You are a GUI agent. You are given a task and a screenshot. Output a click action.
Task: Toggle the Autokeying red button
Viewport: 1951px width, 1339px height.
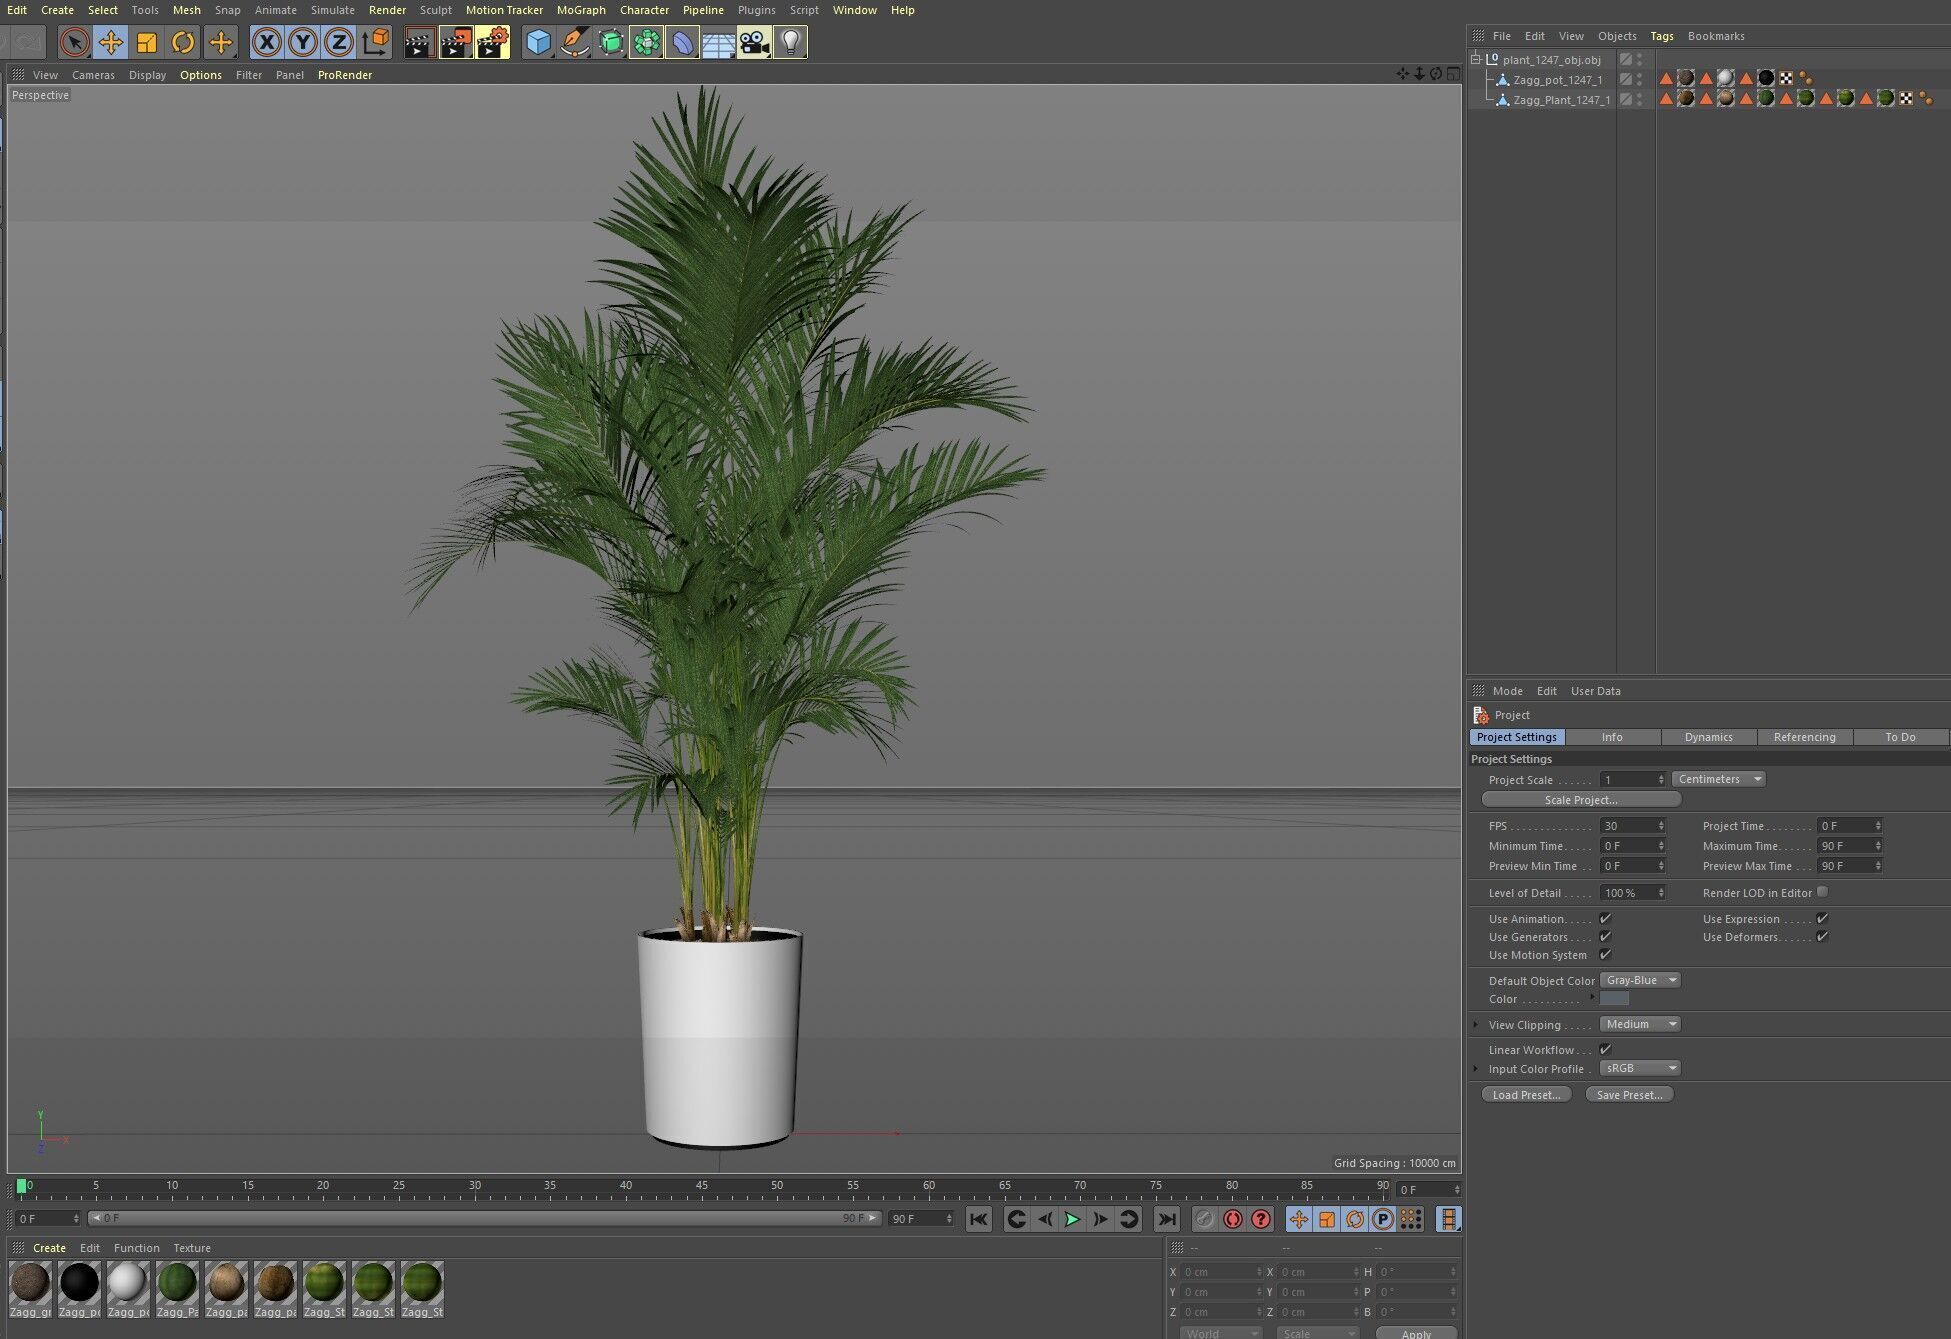(x=1233, y=1219)
